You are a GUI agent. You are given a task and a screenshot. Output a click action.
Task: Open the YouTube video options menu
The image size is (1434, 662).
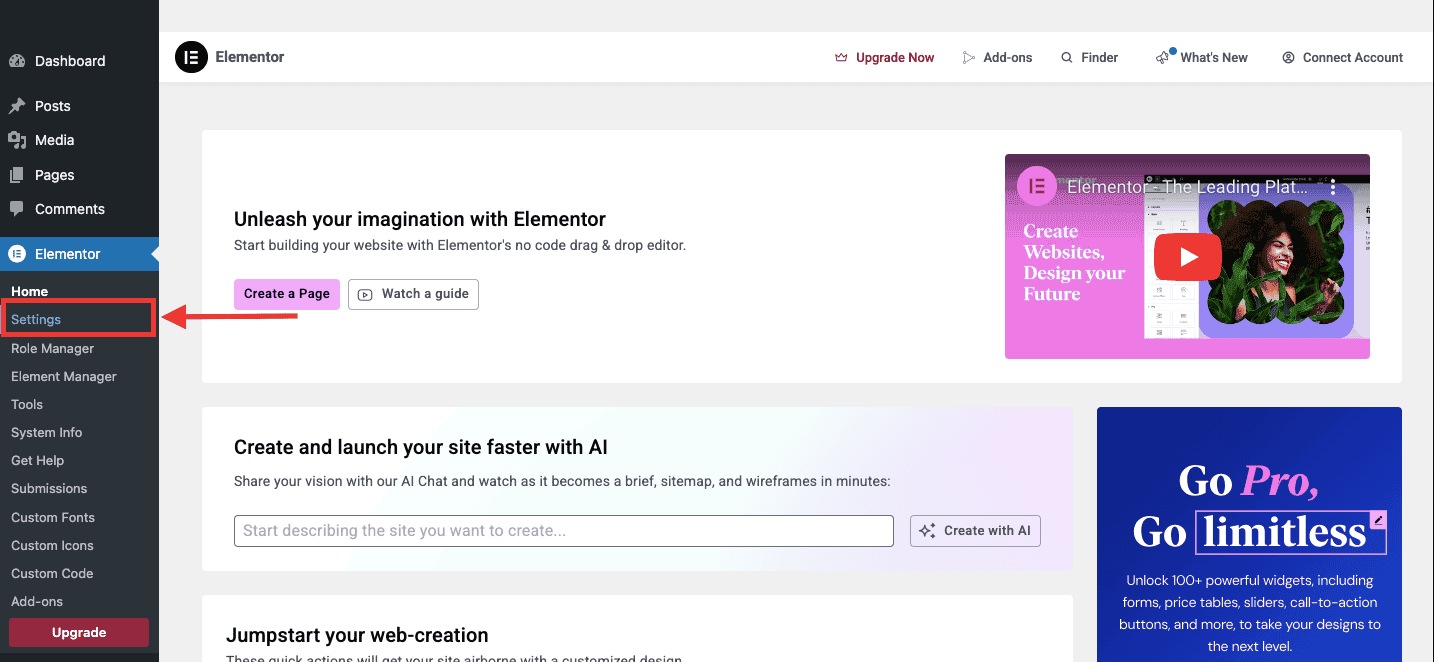click(1333, 187)
